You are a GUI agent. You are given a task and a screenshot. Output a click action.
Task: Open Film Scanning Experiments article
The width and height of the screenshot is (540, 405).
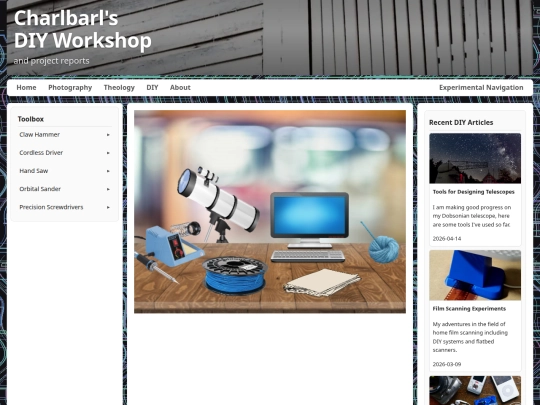coord(469,309)
